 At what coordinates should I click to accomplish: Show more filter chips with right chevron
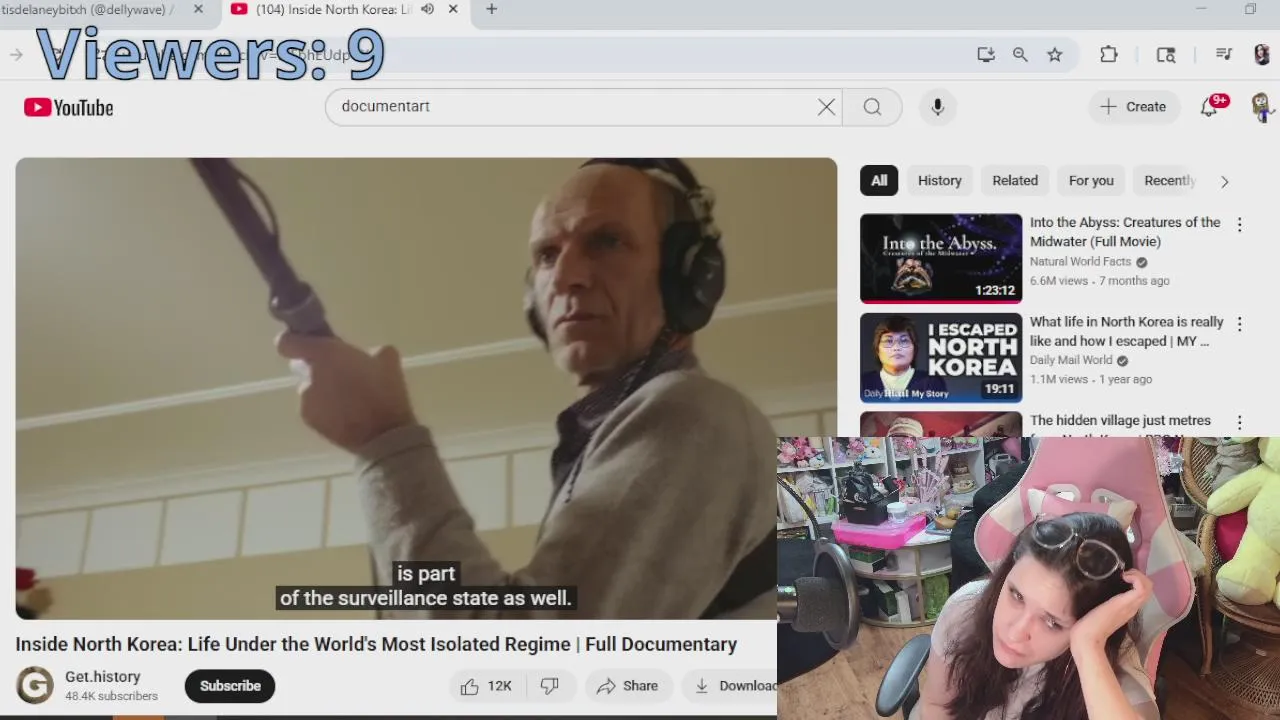(1224, 181)
